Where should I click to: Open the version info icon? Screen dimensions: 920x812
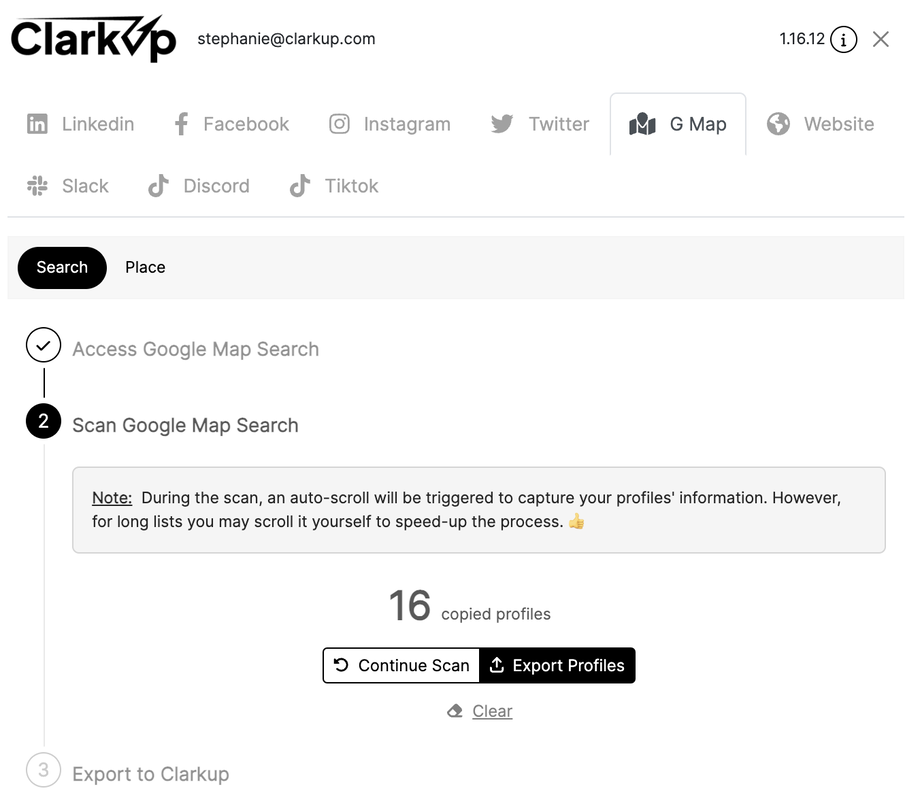click(843, 40)
